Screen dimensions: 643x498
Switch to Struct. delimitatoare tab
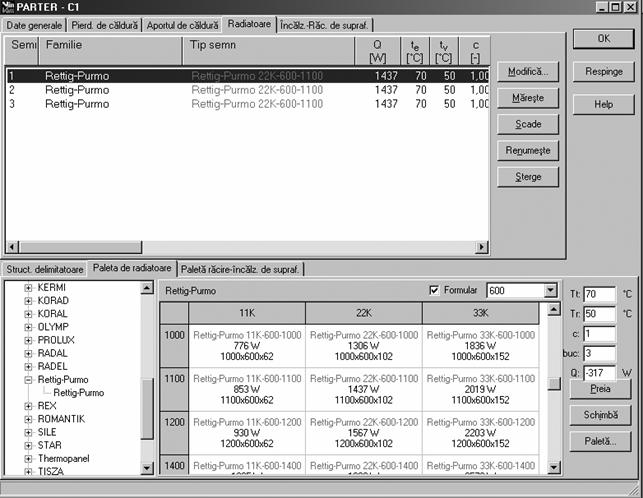45,269
